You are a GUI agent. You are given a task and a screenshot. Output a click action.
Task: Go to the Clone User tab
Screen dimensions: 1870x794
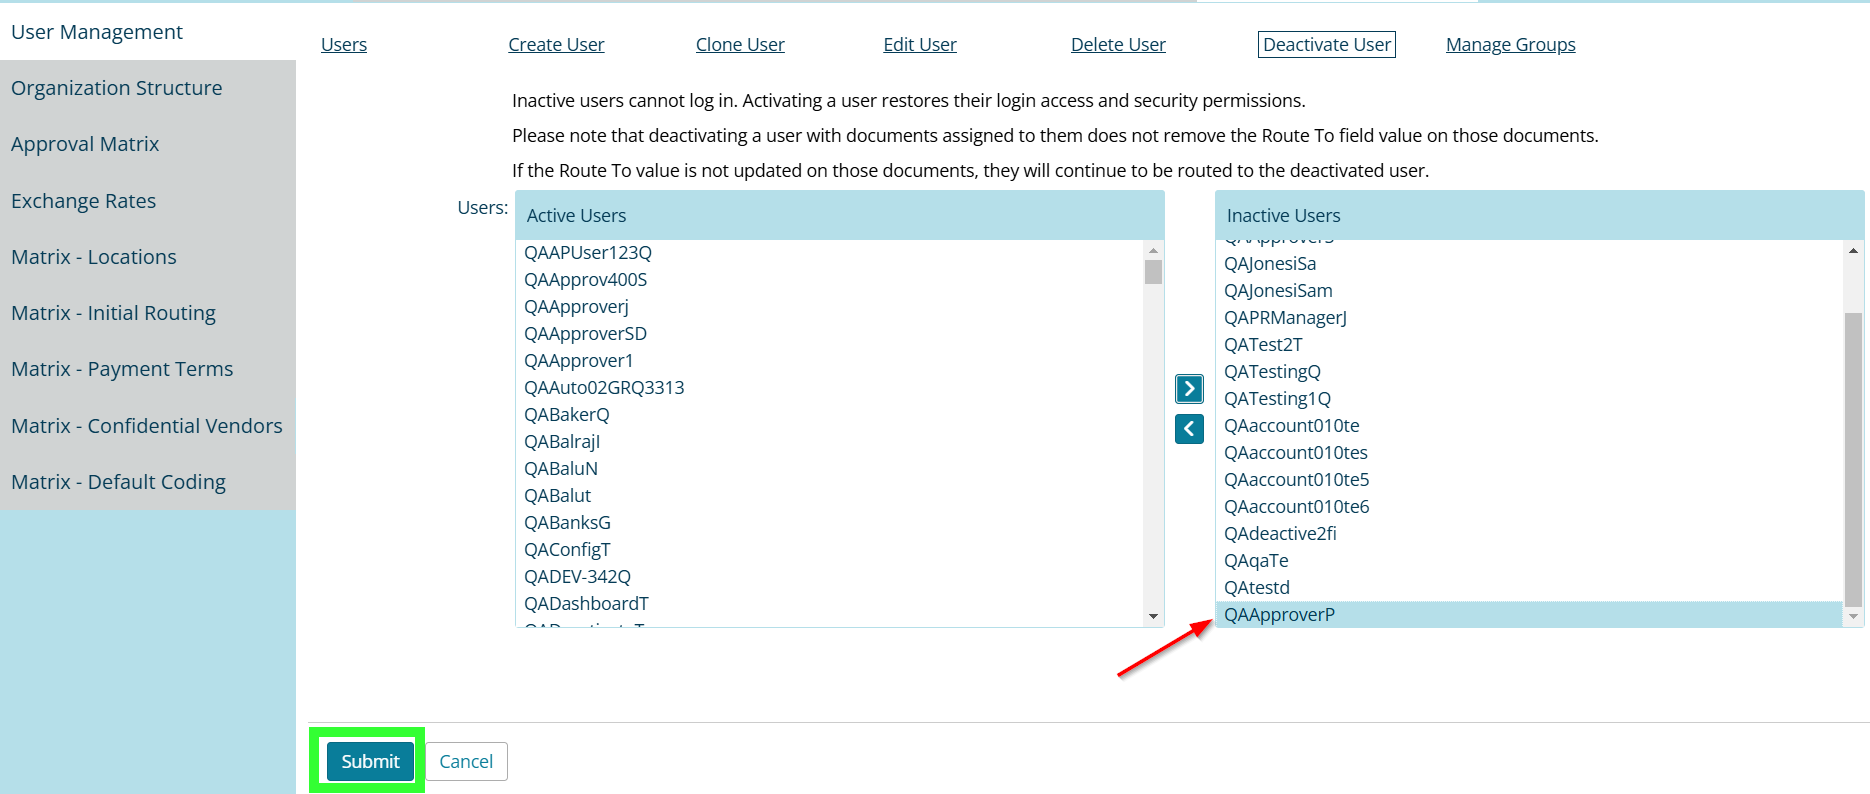pos(740,45)
